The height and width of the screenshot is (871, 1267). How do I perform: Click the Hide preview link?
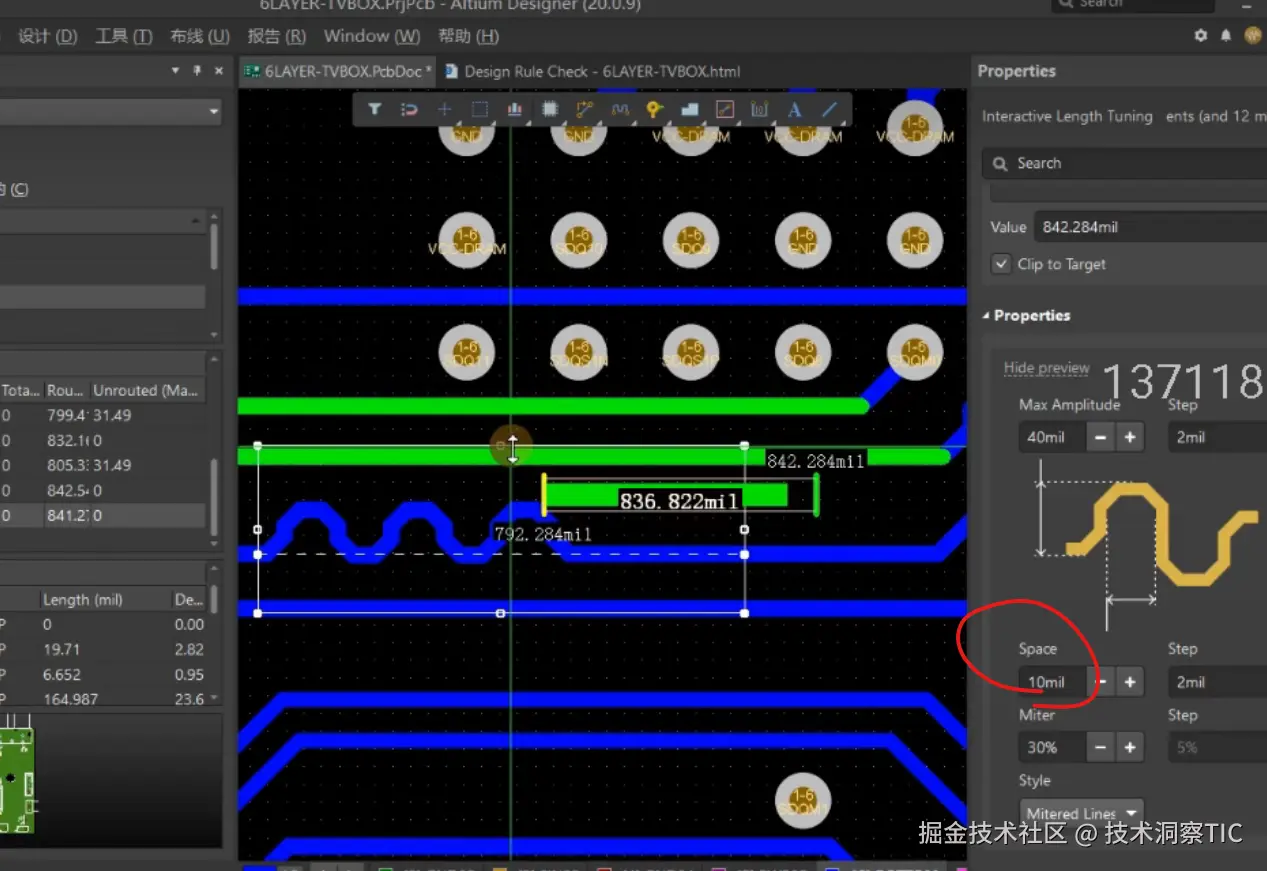click(x=1046, y=368)
